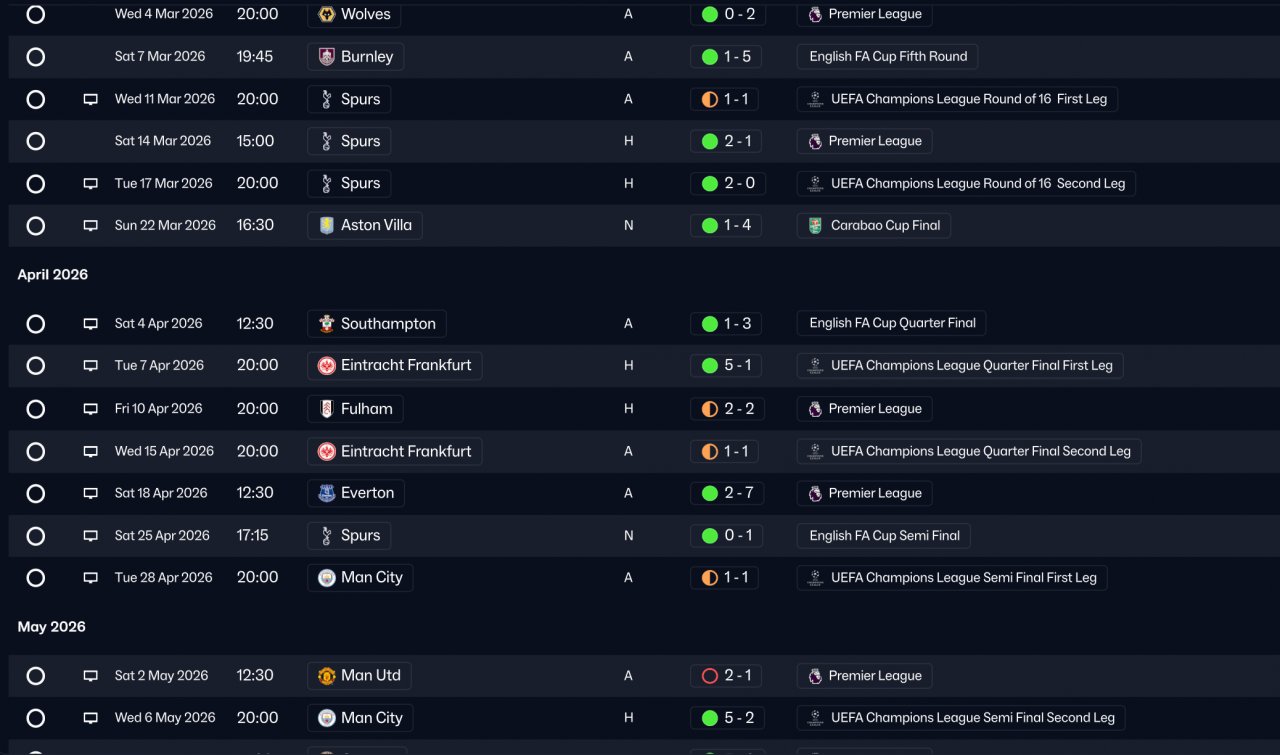Click Champions League logo on 6 May row
This screenshot has width=1280, height=755.
(816, 718)
